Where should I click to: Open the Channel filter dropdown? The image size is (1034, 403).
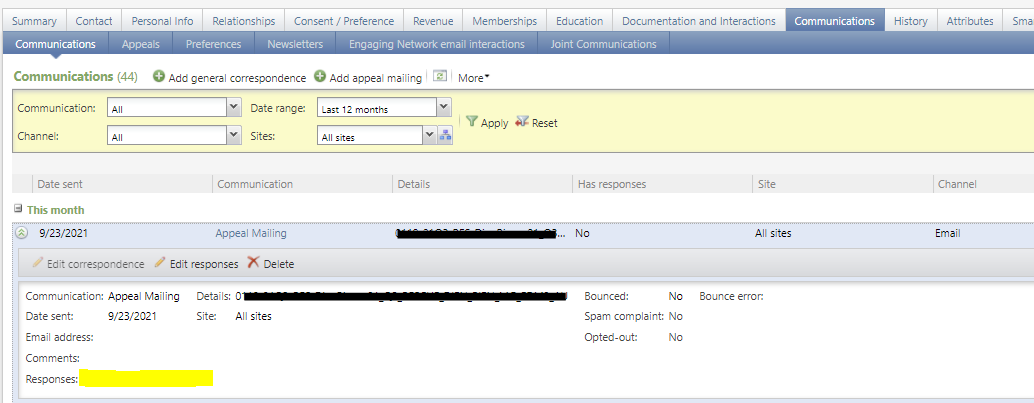233,135
